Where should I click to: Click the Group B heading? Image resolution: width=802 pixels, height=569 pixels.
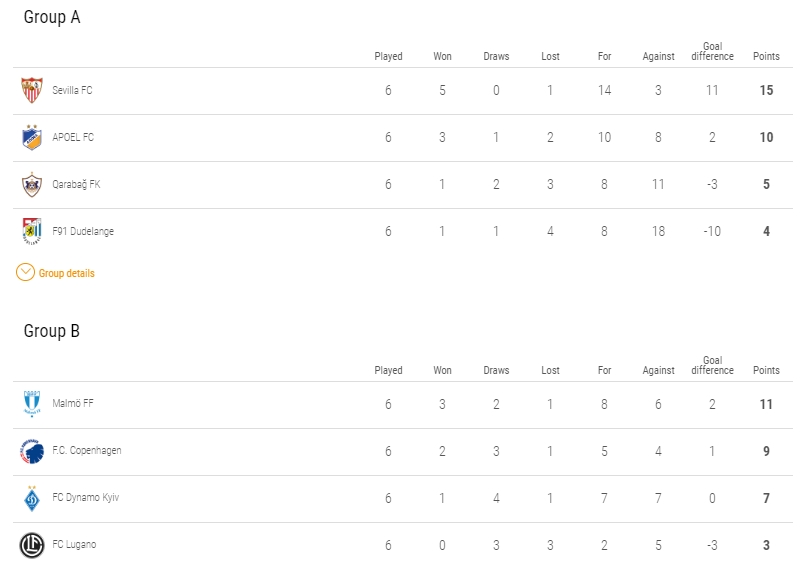(x=52, y=331)
